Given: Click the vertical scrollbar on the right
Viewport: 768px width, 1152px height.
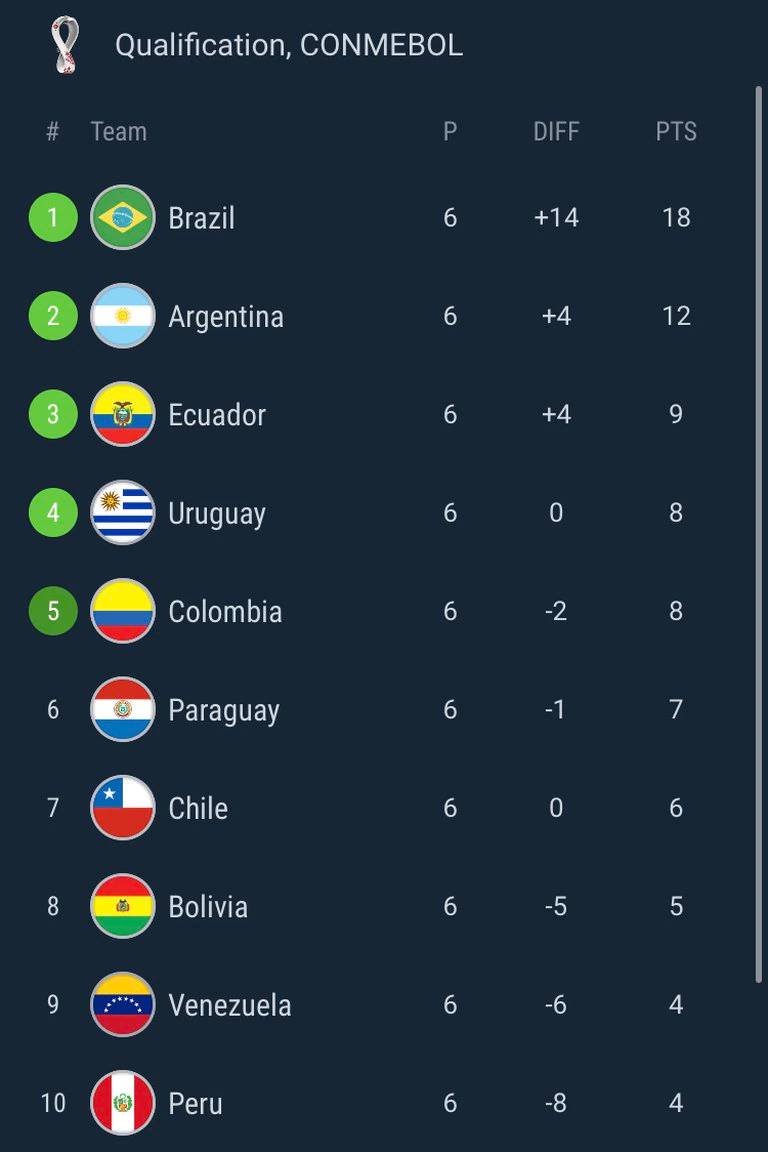Looking at the screenshot, I should click(x=758, y=534).
